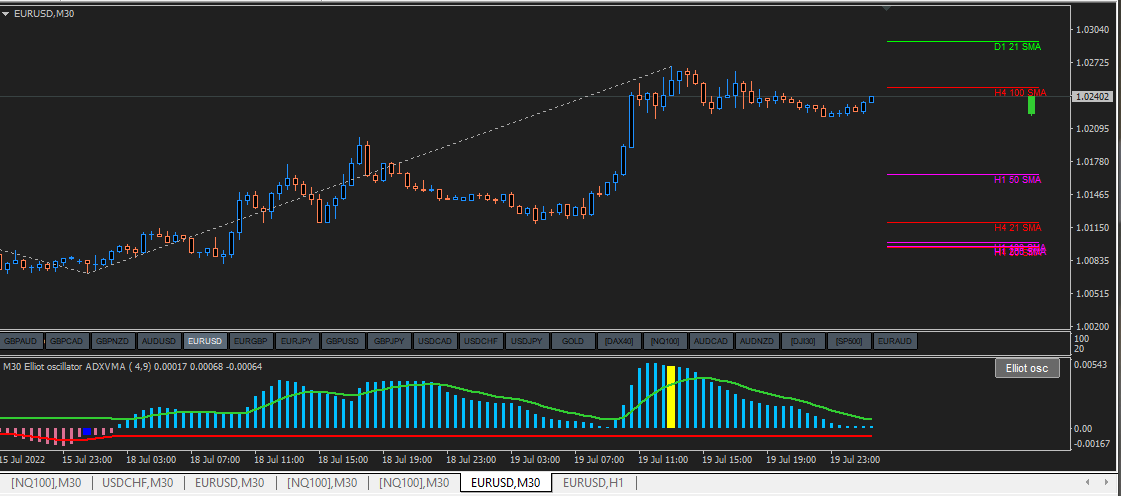Click the 1.01780 price axis value

tap(1092, 162)
